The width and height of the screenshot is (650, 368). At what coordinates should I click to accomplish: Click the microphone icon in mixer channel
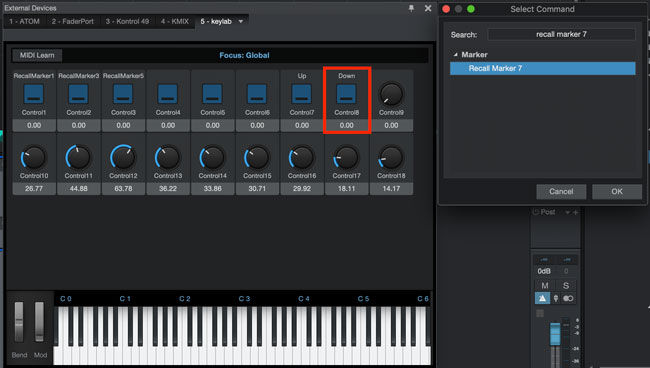click(x=555, y=298)
